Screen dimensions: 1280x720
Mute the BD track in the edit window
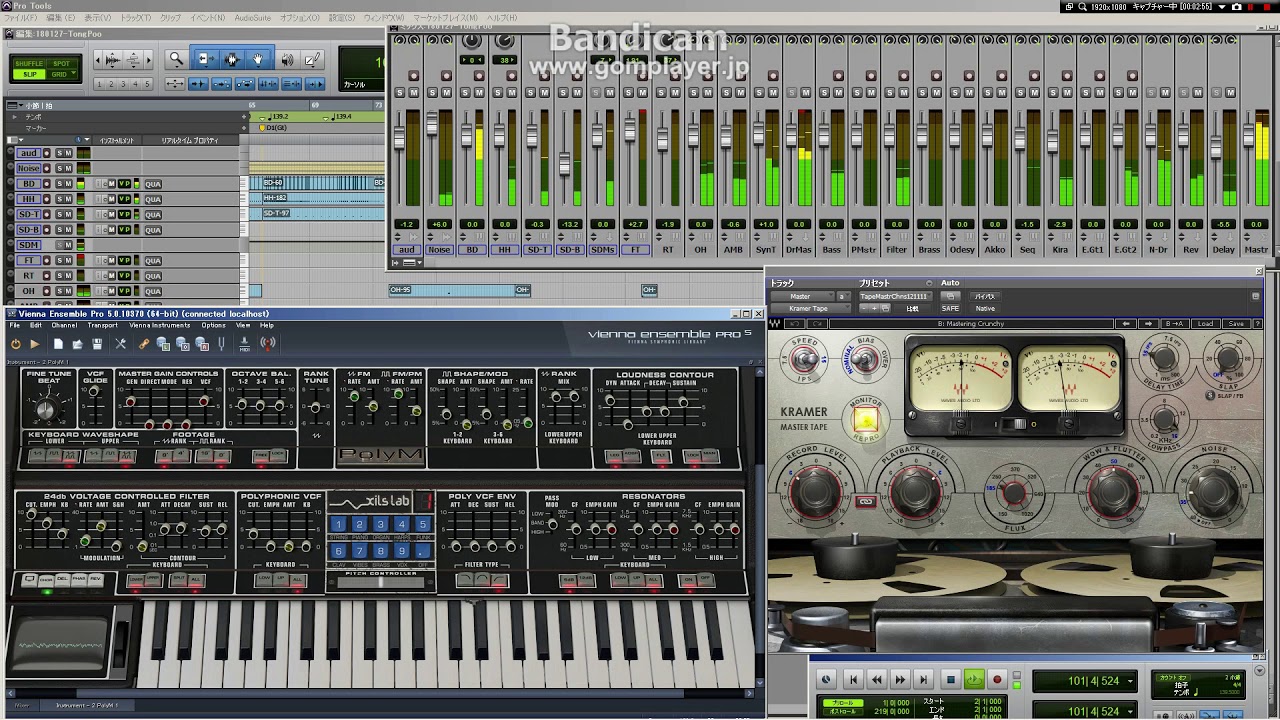pos(69,184)
